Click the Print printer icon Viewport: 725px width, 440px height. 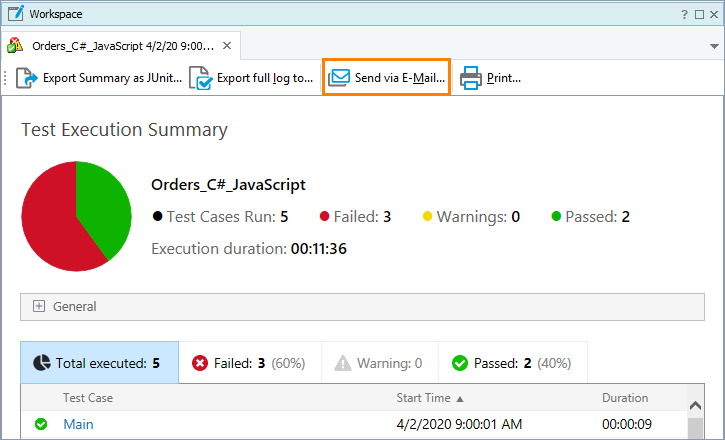click(470, 77)
